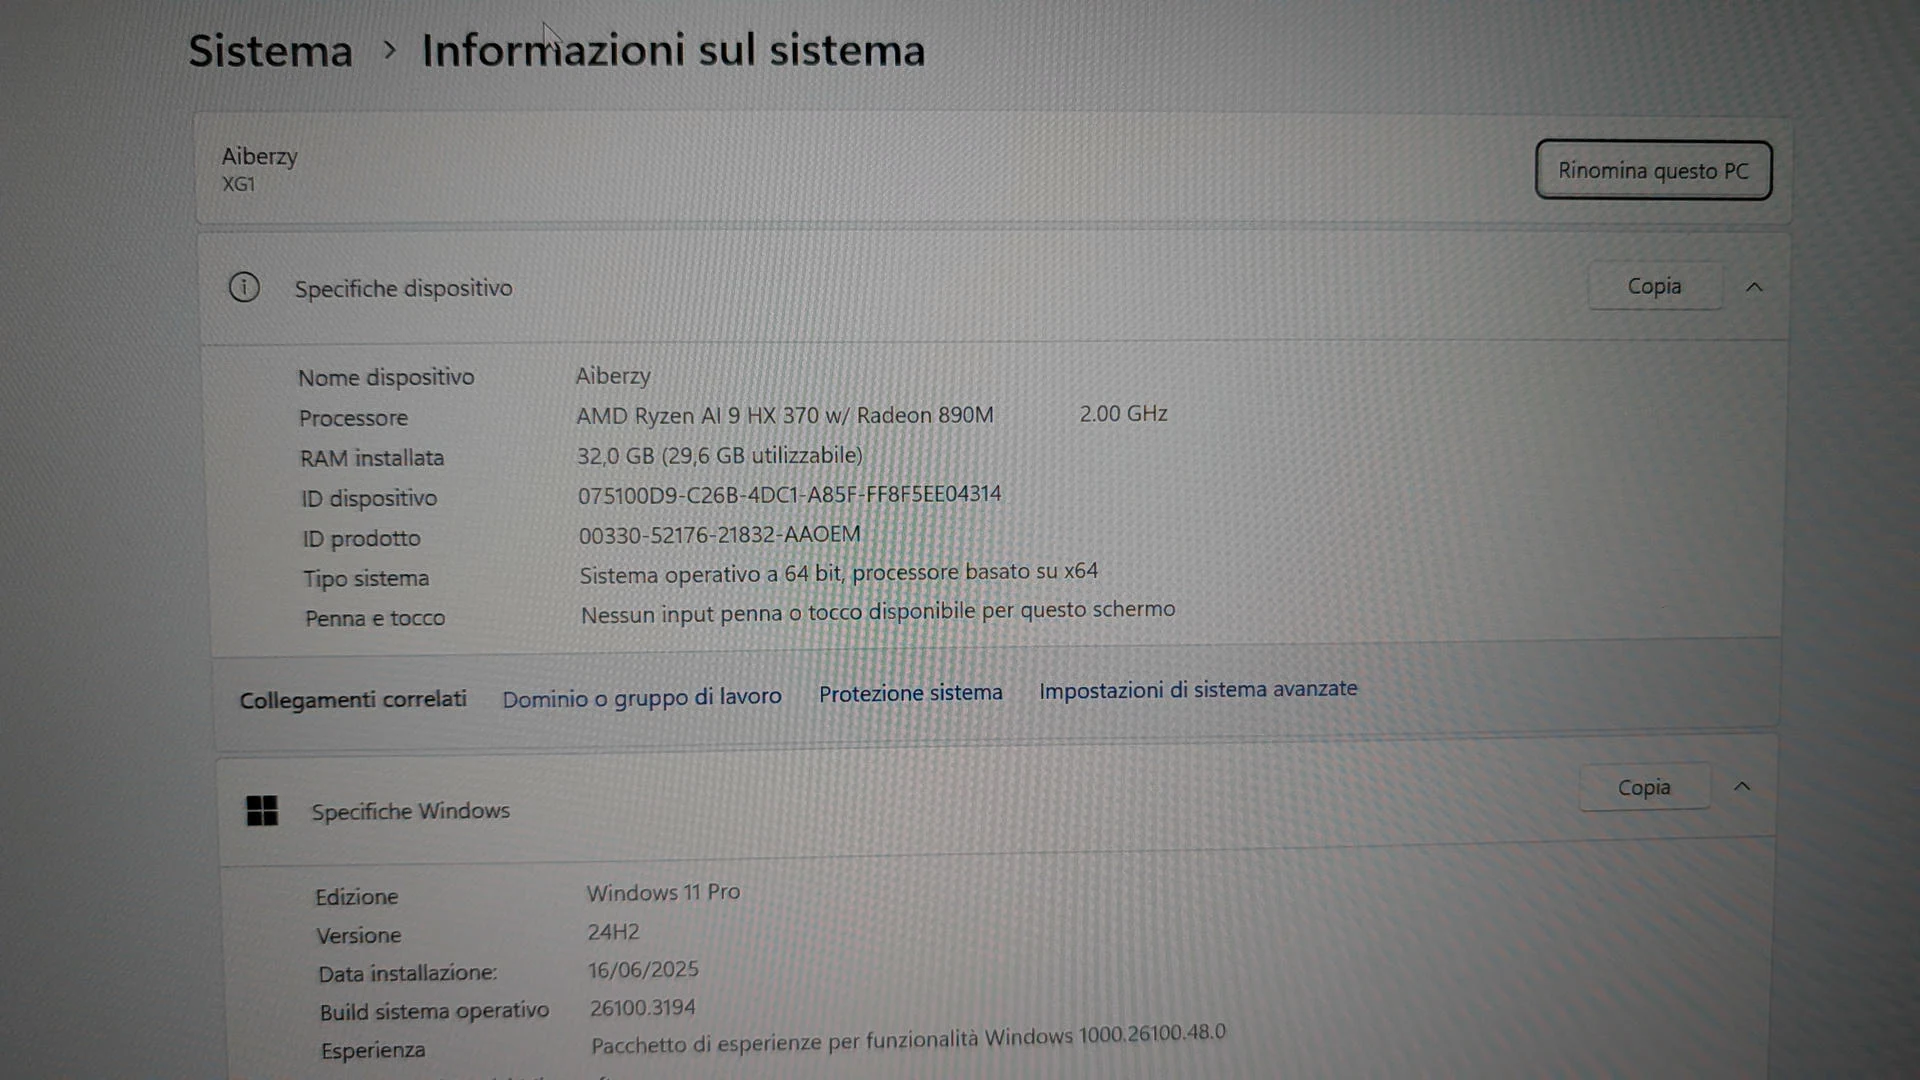The image size is (1920, 1080).
Task: Click the Nome dispositivo label
Action: pyautogui.click(x=386, y=377)
